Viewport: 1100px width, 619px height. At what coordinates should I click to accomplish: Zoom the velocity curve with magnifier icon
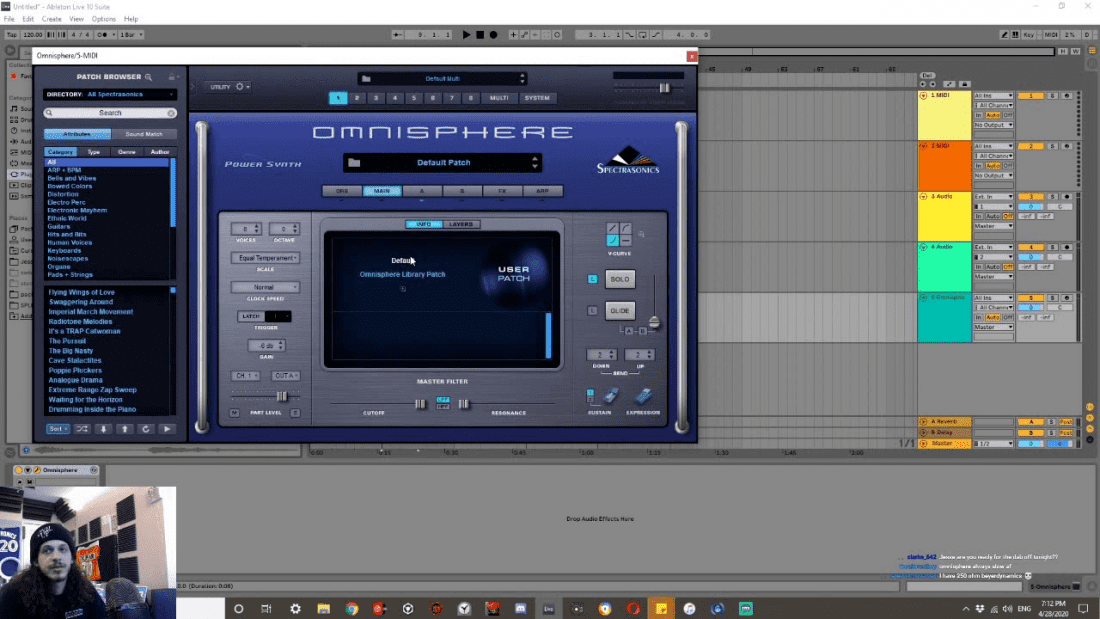tap(641, 234)
